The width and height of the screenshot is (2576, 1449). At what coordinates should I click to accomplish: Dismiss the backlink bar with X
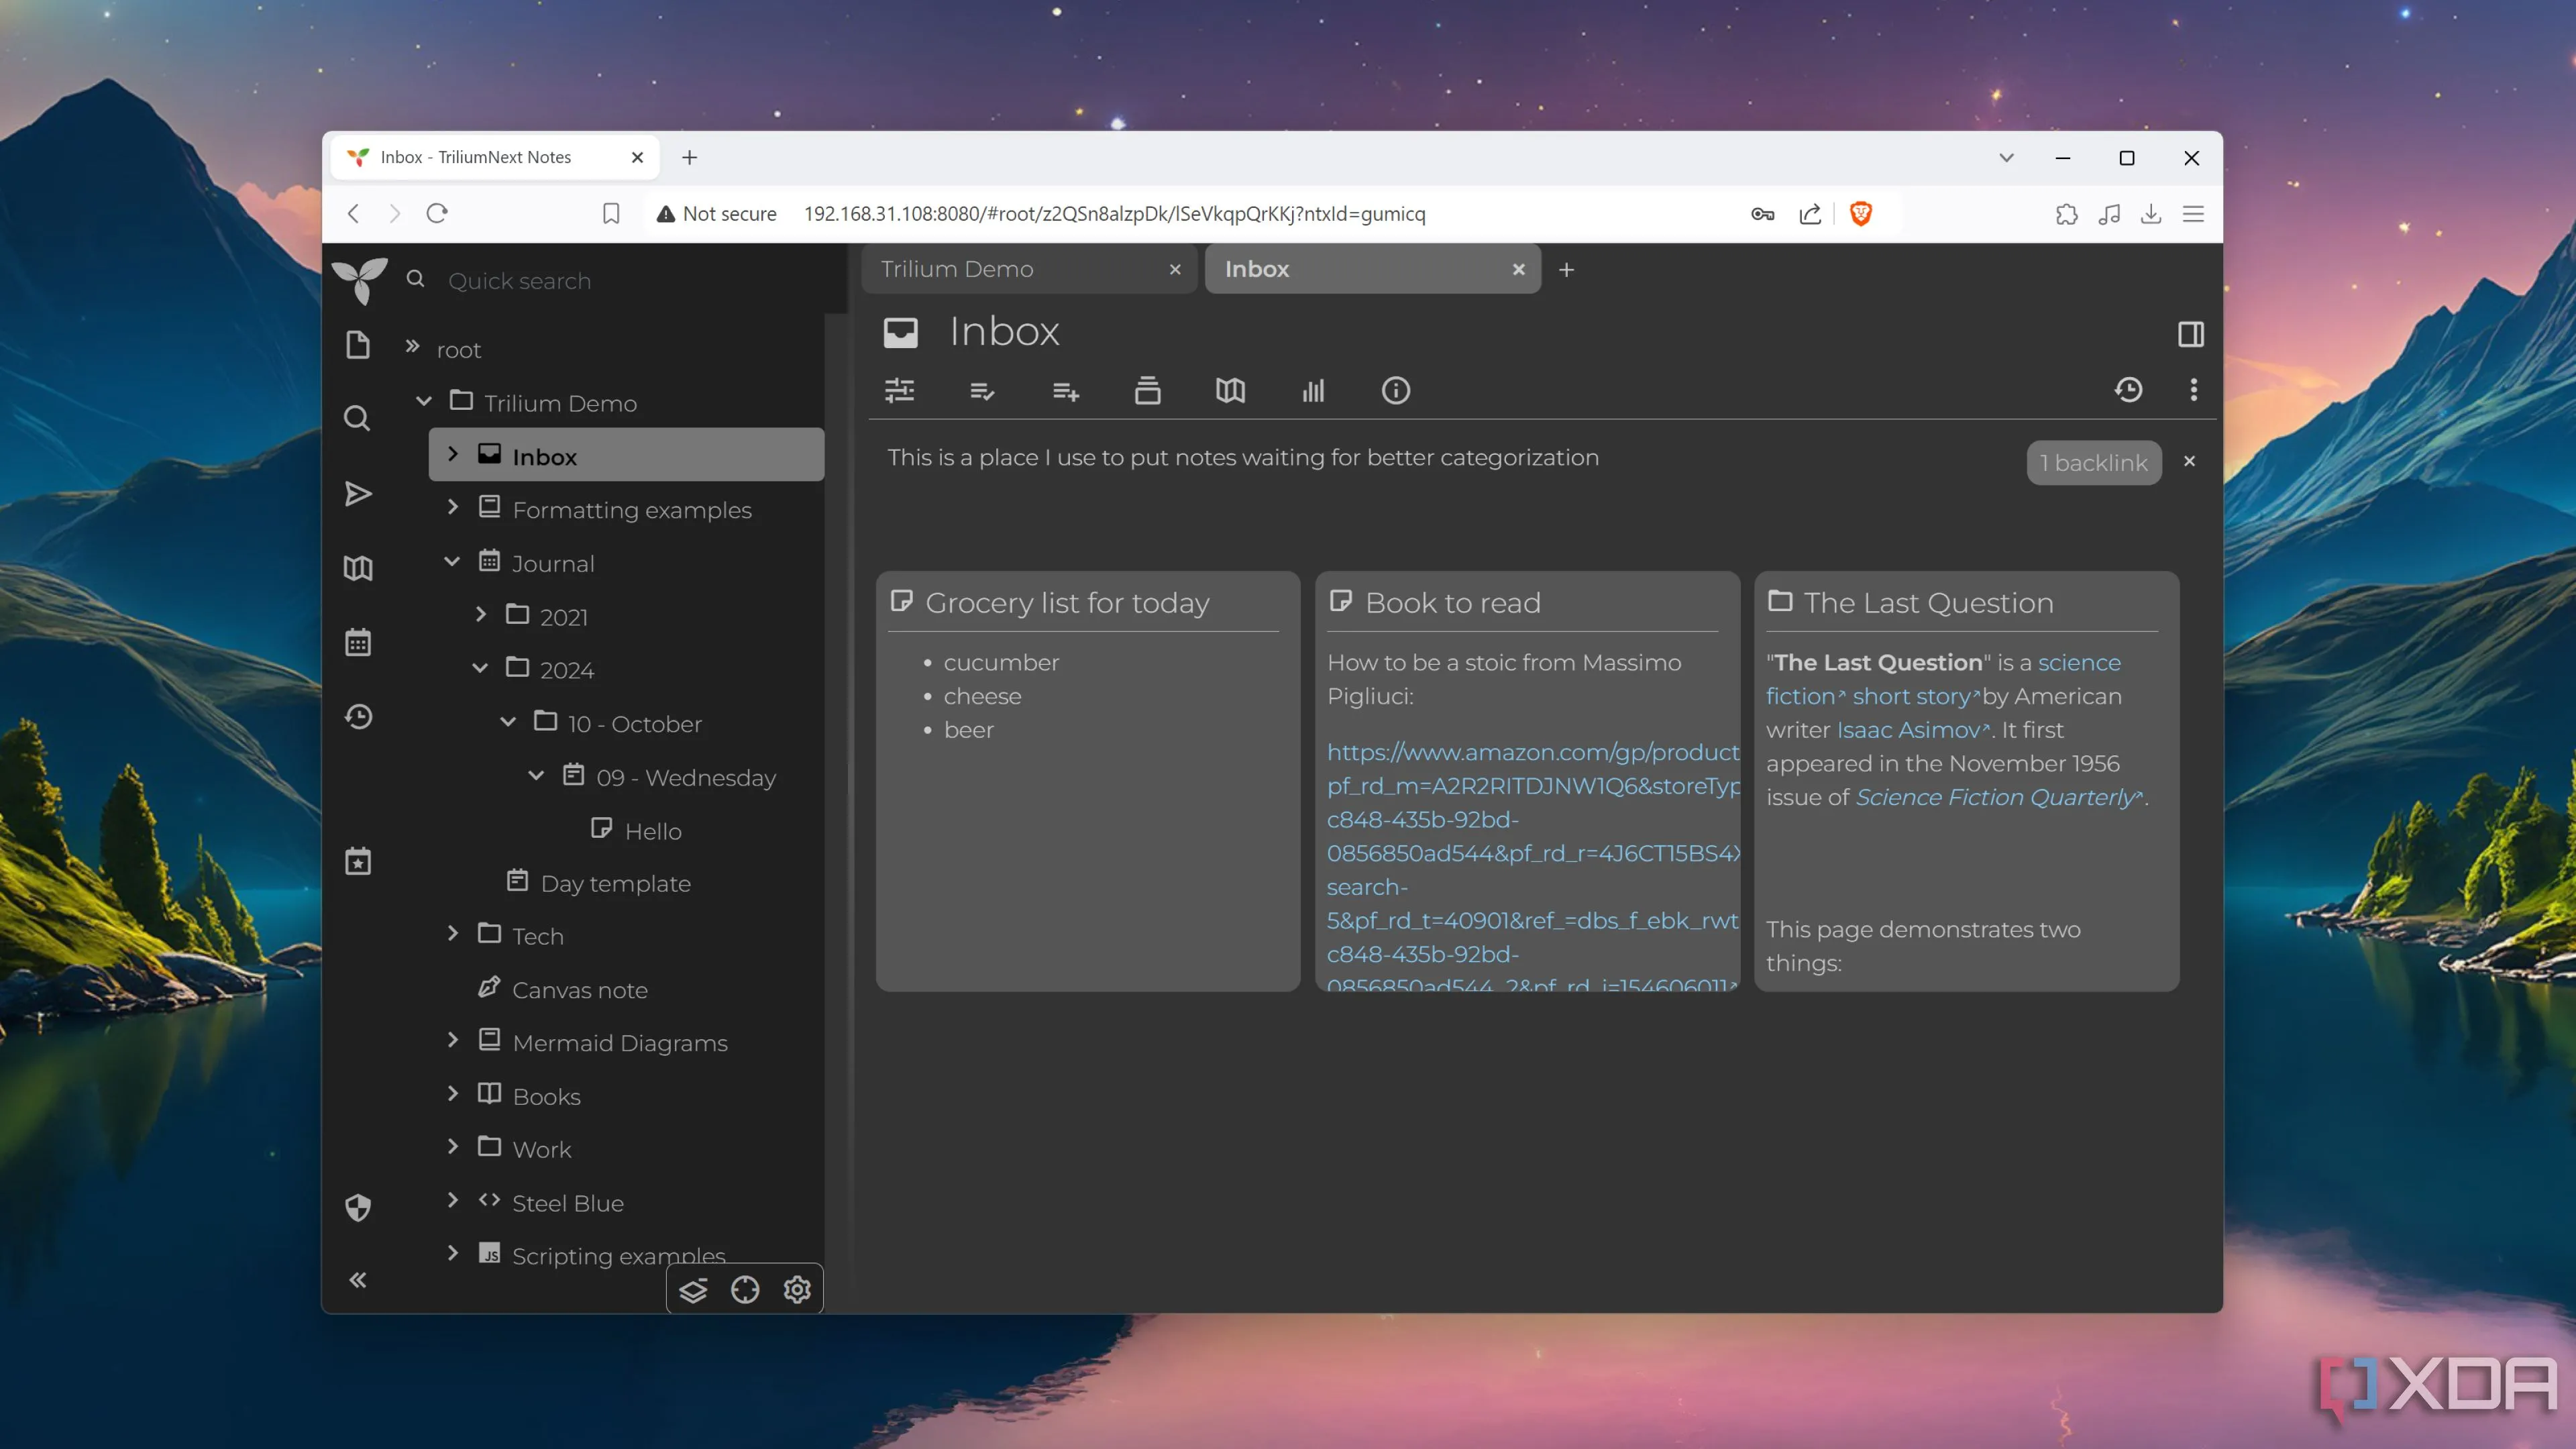(x=2189, y=461)
